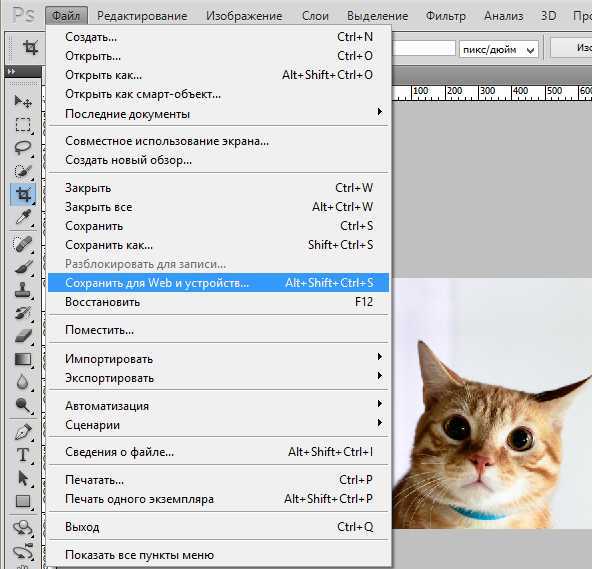Choose Открыть как... menu entry
The height and width of the screenshot is (569, 592).
point(218,75)
